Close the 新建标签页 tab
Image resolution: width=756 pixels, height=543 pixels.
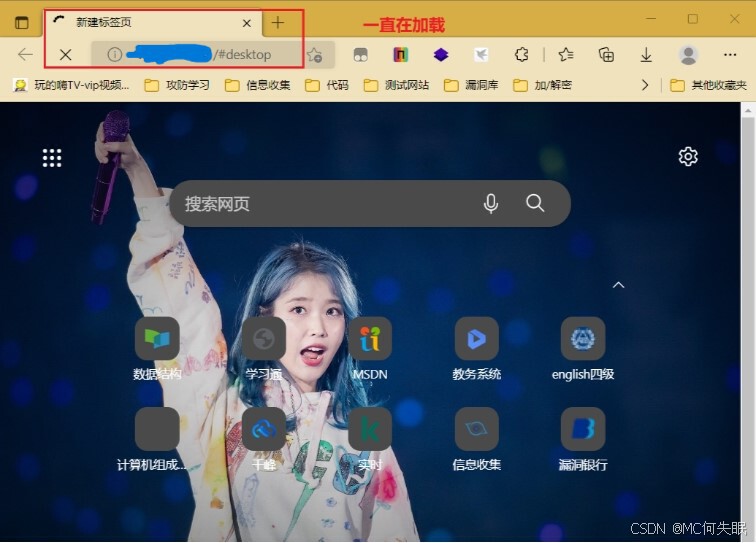[x=246, y=23]
